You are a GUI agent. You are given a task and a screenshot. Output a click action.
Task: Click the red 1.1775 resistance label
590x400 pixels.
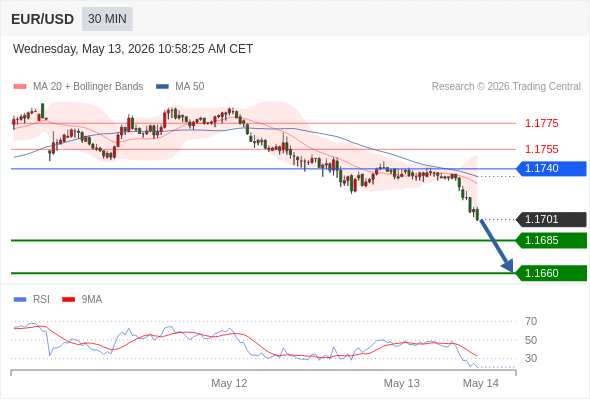point(541,123)
